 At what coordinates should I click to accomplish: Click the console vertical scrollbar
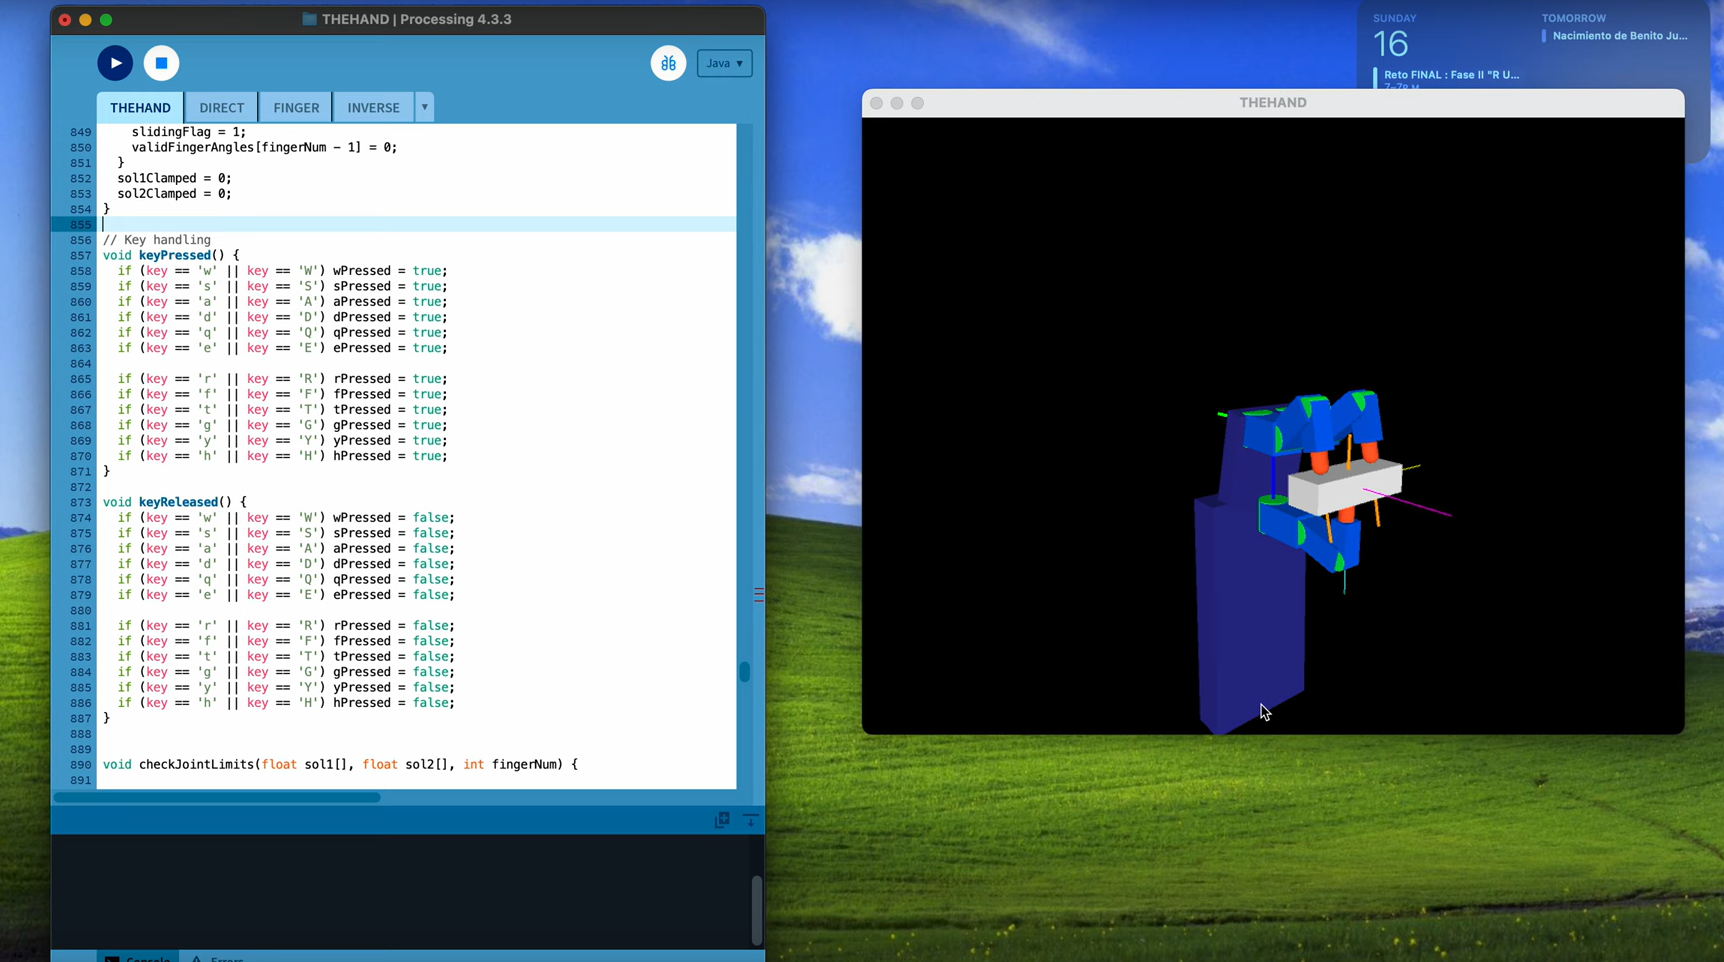(756, 910)
